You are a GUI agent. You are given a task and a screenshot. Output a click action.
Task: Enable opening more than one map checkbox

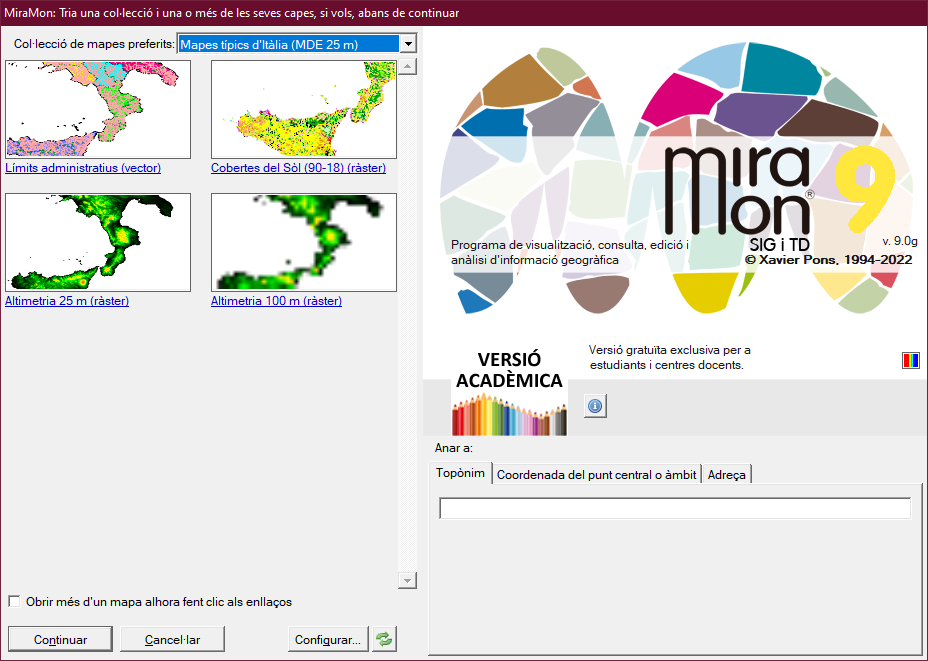pos(14,602)
